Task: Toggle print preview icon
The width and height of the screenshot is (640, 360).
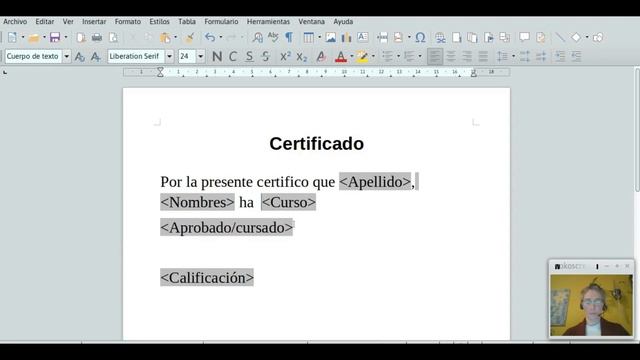Action: click(113, 38)
